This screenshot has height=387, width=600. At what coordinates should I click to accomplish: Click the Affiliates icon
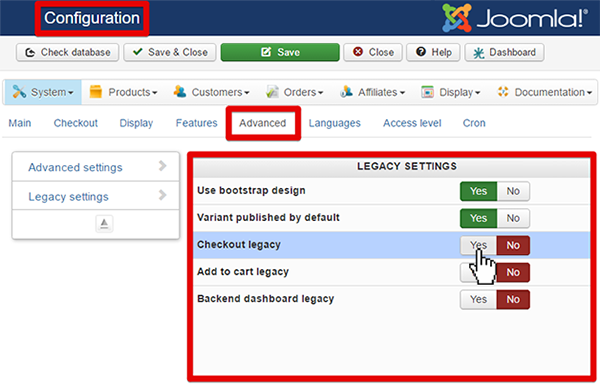coord(347,91)
